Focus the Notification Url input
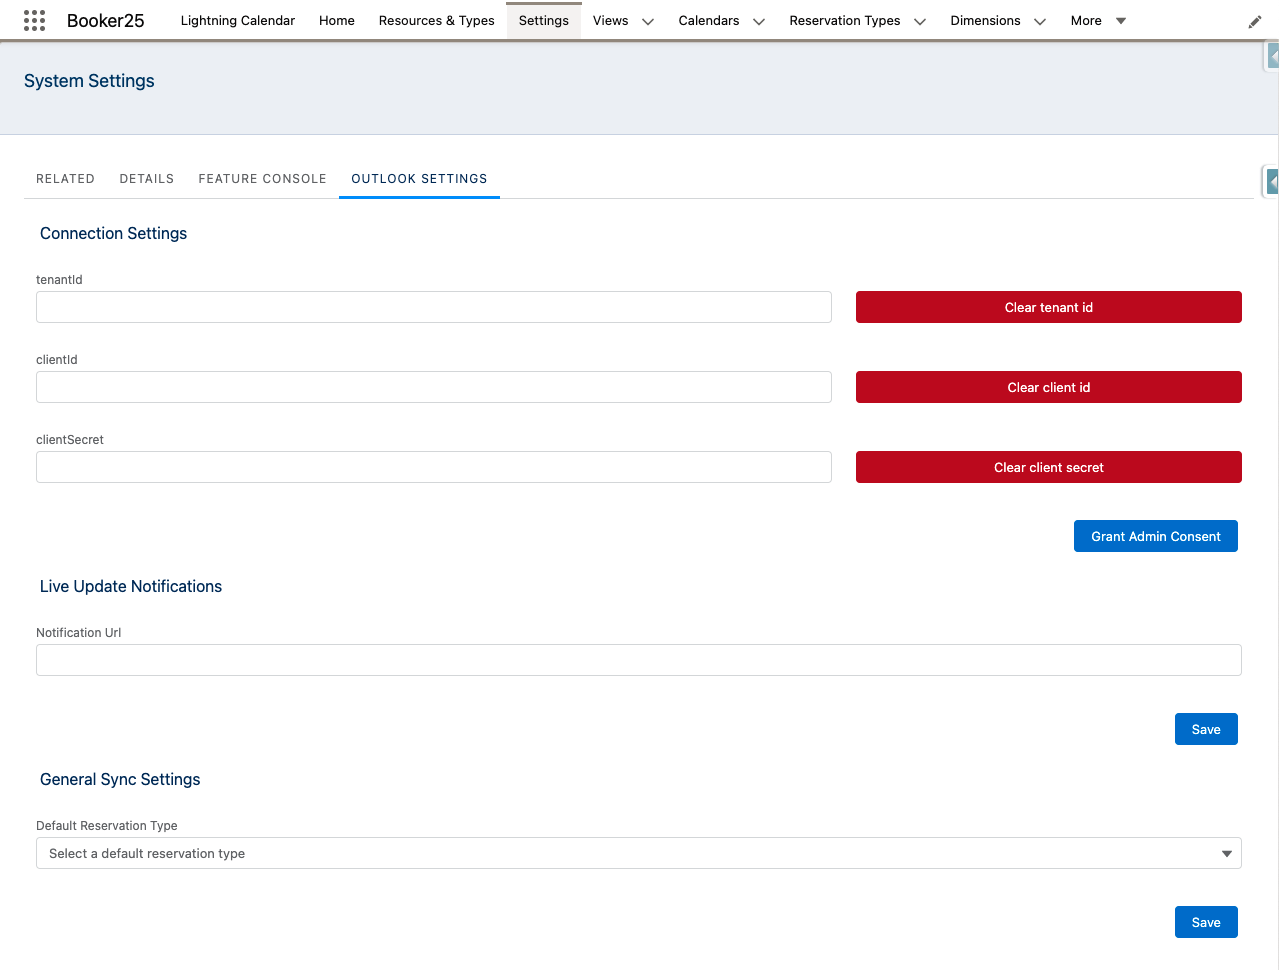The height and width of the screenshot is (970, 1279). pyautogui.click(x=638, y=660)
